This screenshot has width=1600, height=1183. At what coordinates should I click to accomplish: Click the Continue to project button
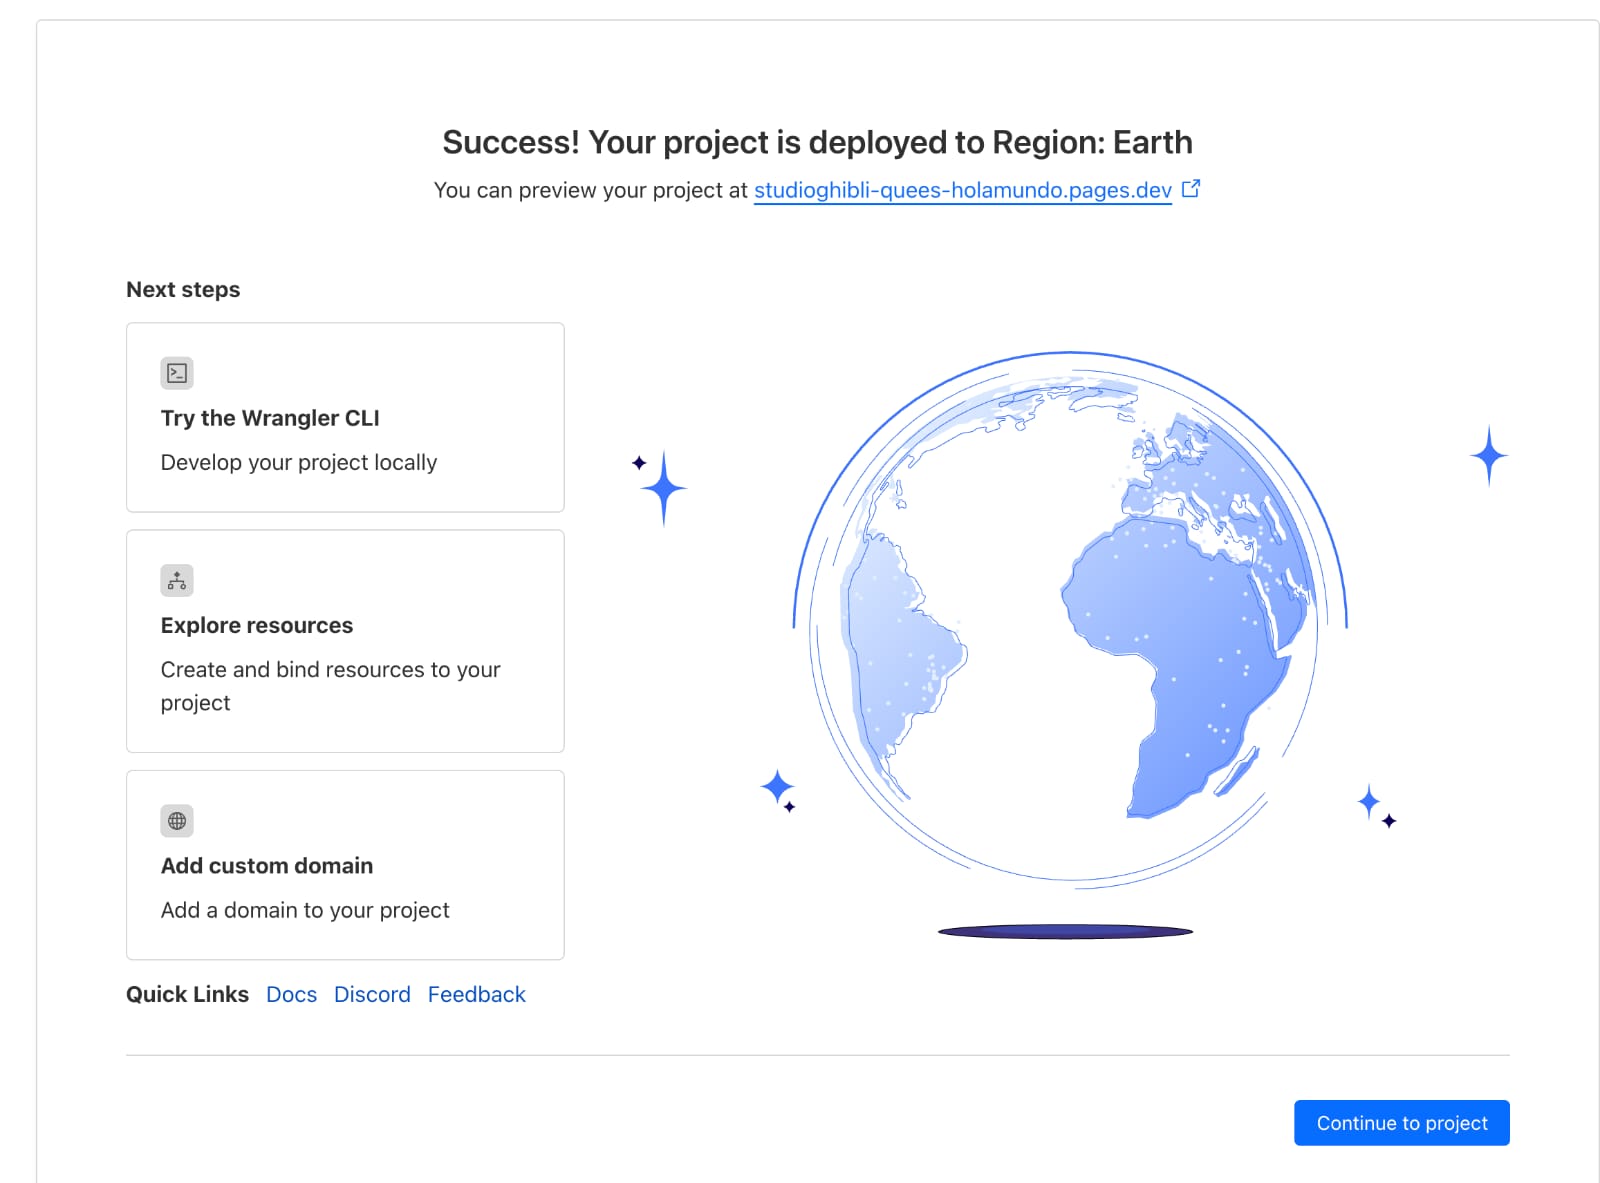[x=1401, y=1123]
